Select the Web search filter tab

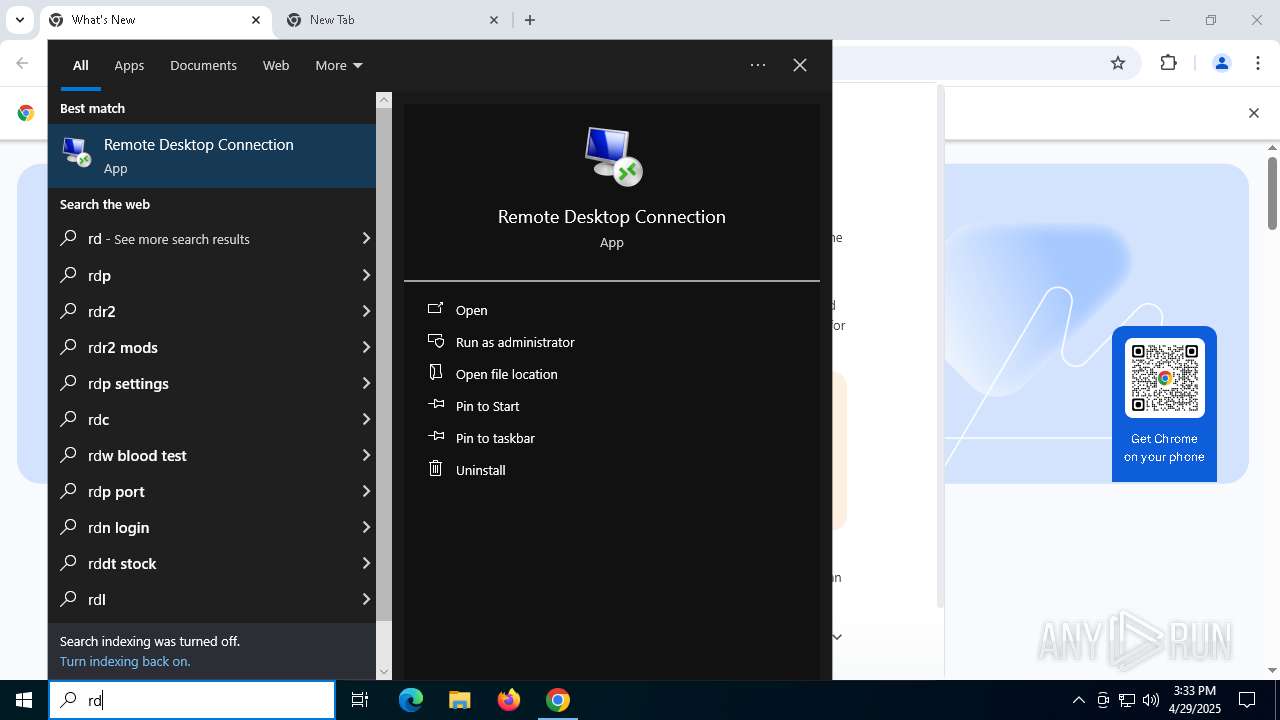coord(276,65)
